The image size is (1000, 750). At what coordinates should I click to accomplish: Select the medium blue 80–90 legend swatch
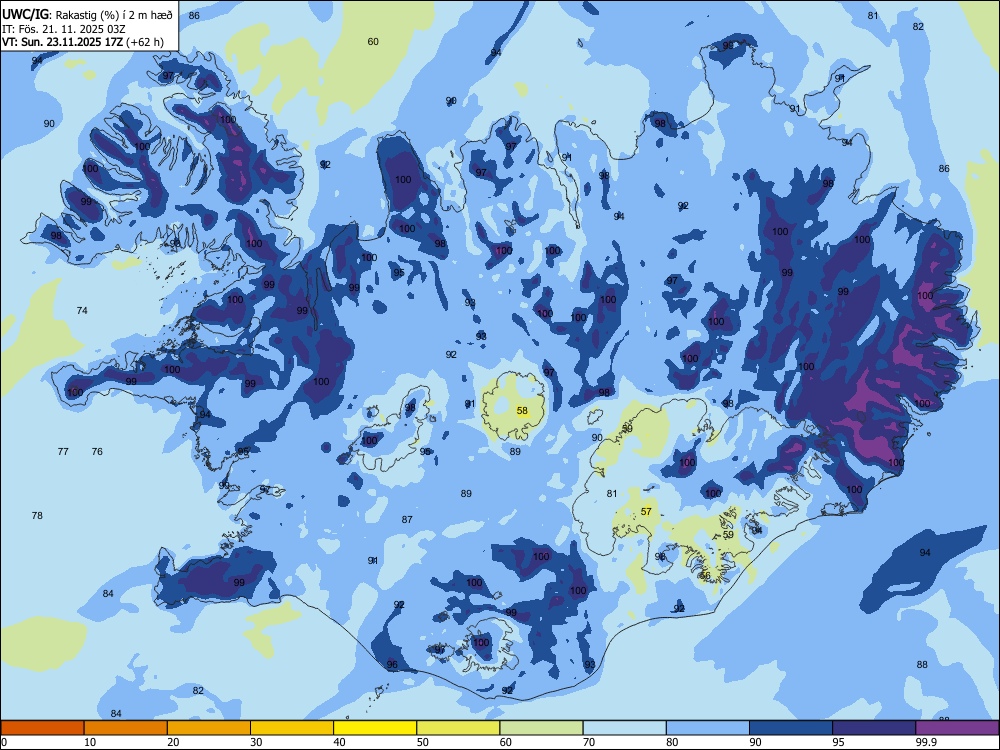coord(708,728)
